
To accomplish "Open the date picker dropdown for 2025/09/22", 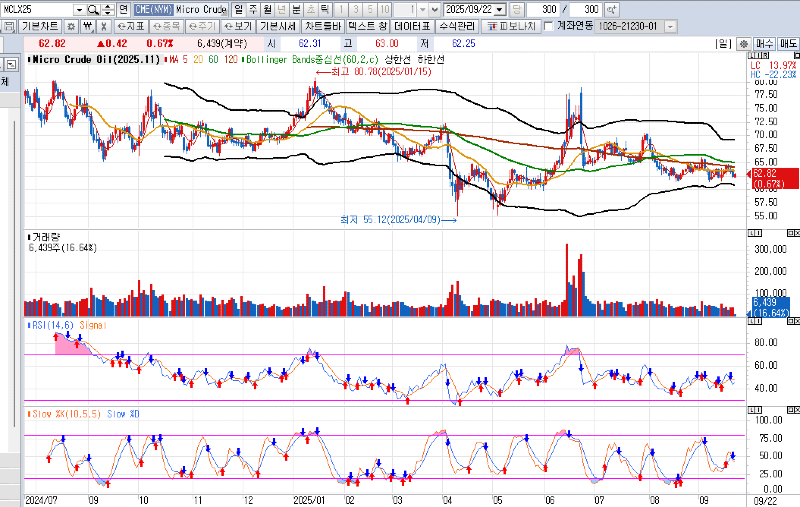I will tap(501, 8).
